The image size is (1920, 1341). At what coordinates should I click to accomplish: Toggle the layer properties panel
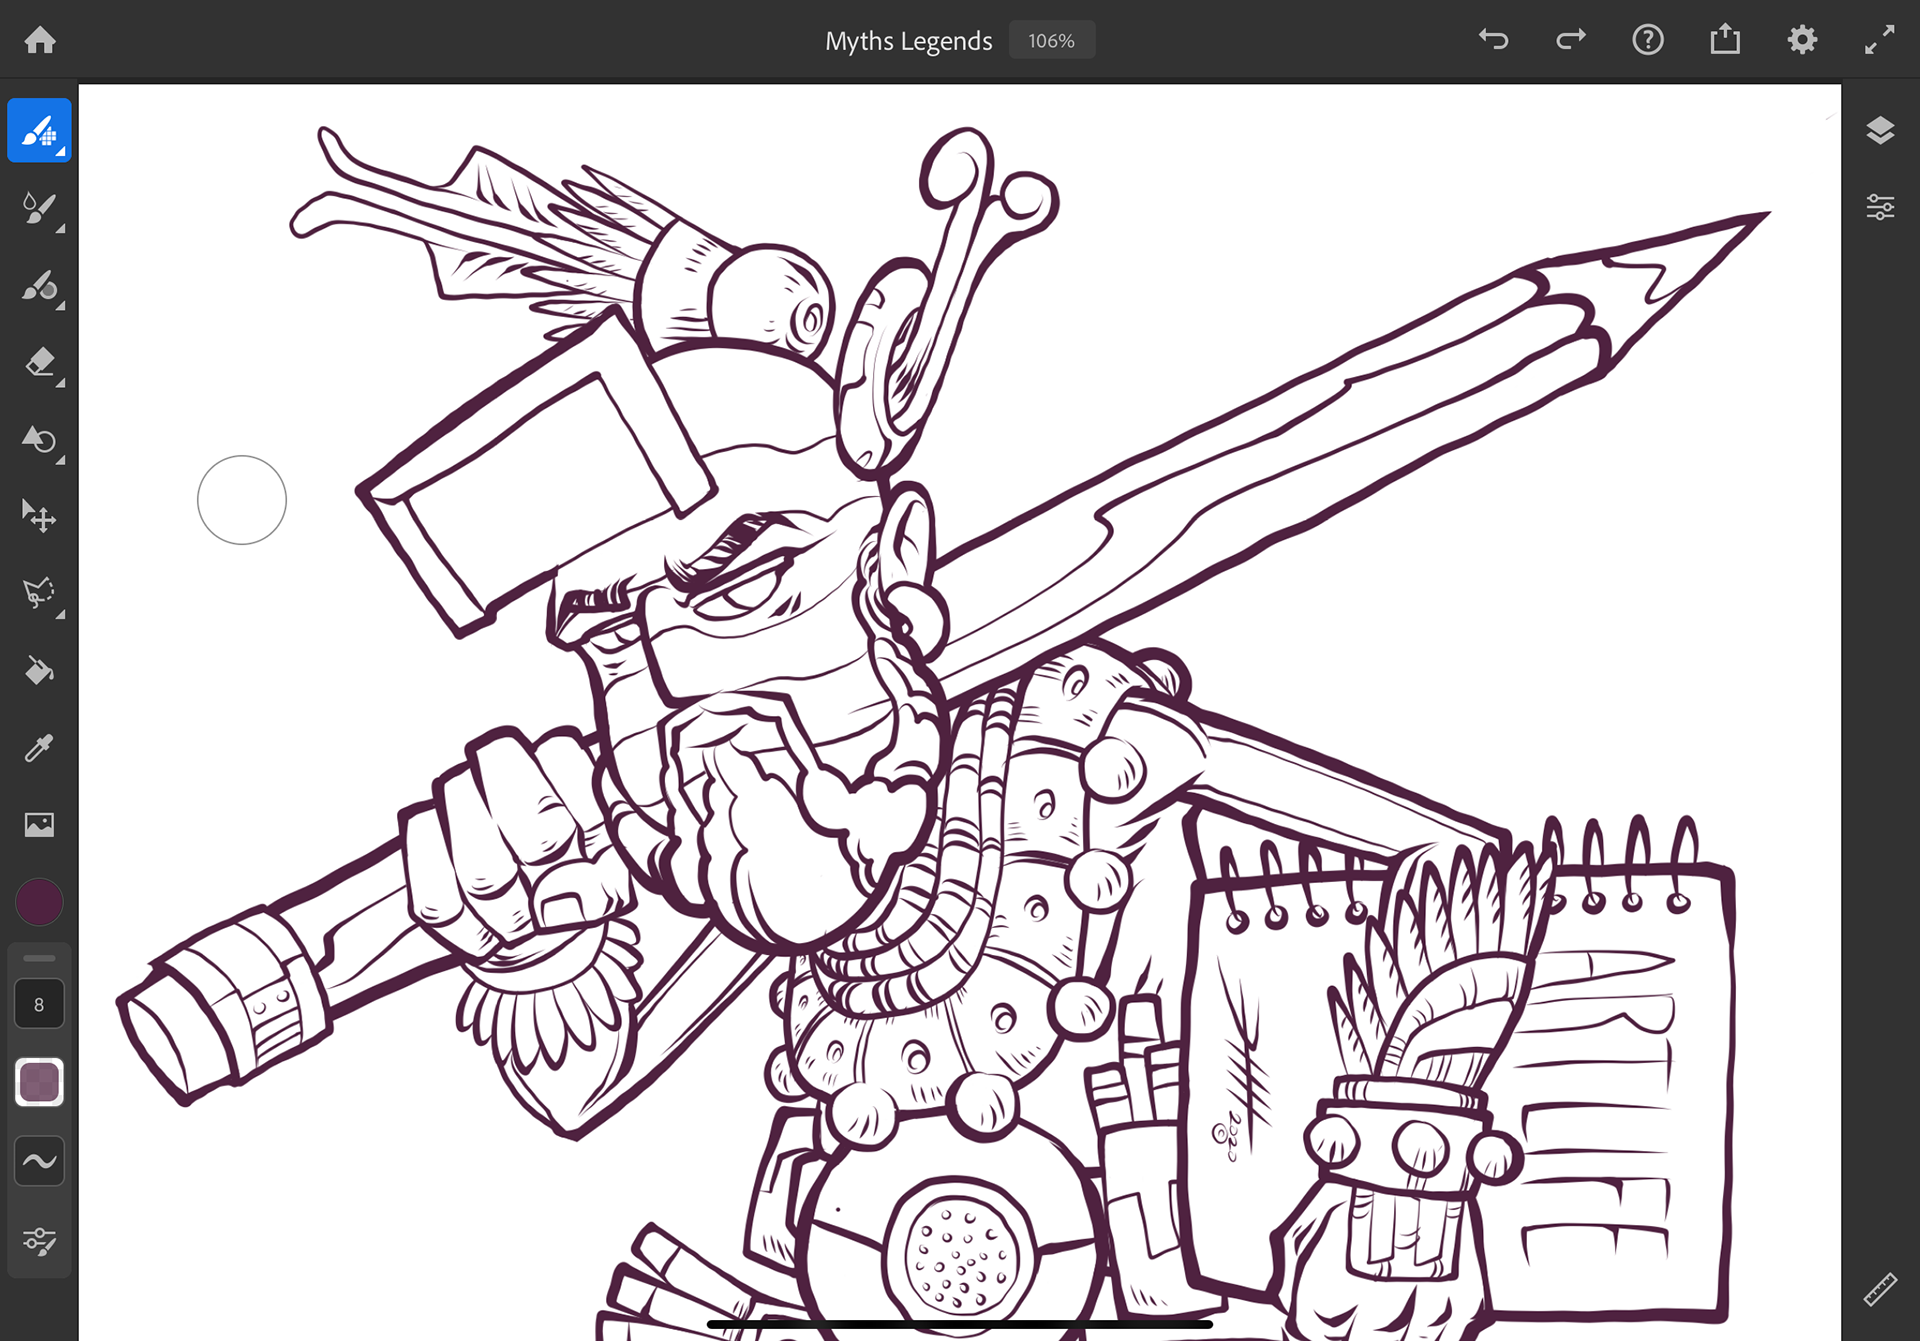(x=1880, y=207)
